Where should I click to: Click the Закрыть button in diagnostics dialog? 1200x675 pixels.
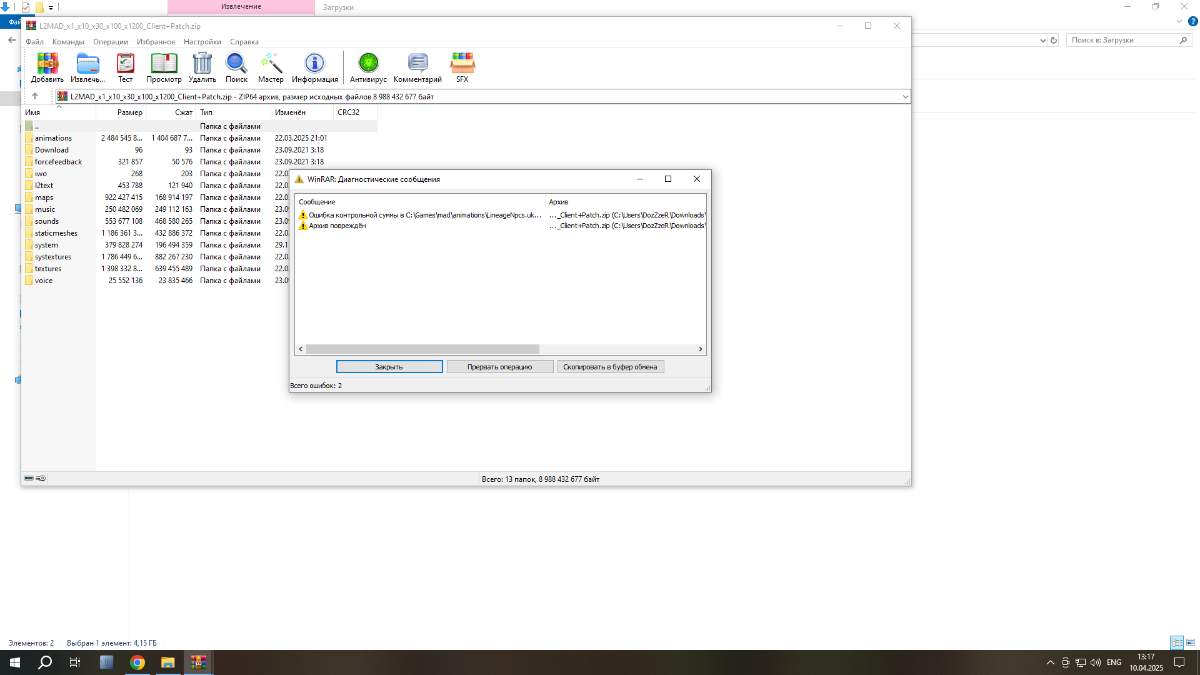point(389,367)
